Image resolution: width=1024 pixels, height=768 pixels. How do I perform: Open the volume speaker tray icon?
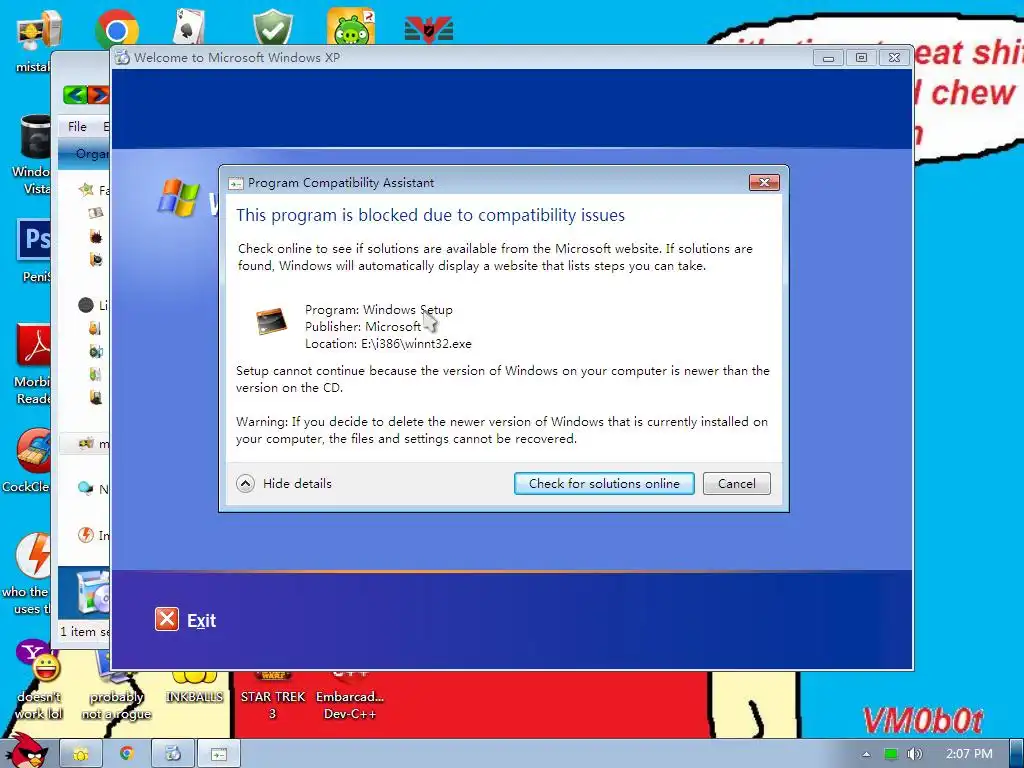pos(914,754)
